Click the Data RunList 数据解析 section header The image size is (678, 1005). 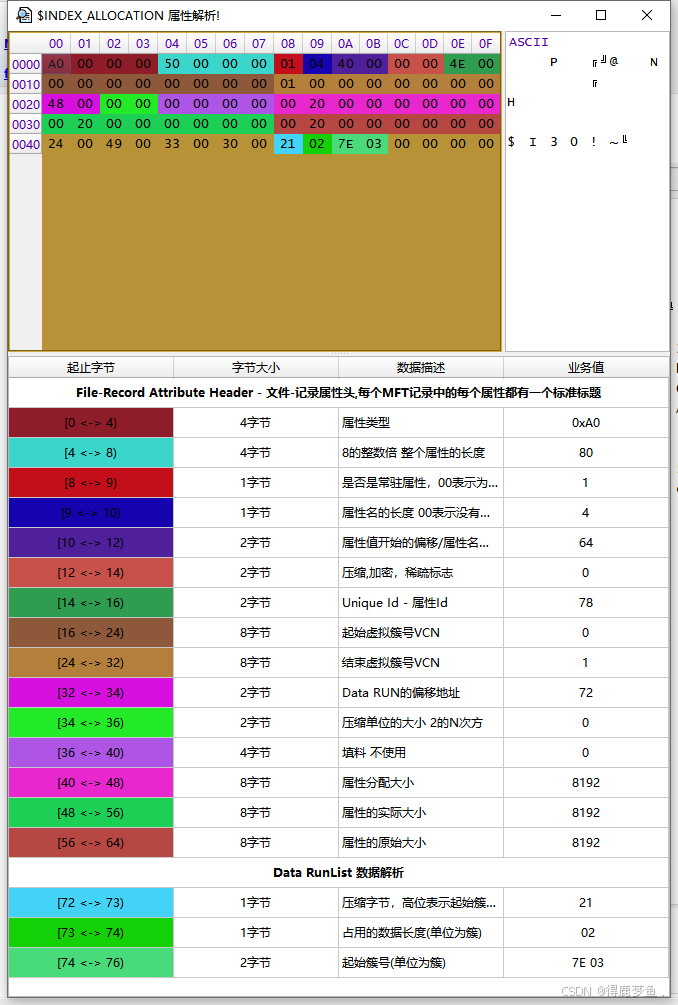[x=338, y=872]
